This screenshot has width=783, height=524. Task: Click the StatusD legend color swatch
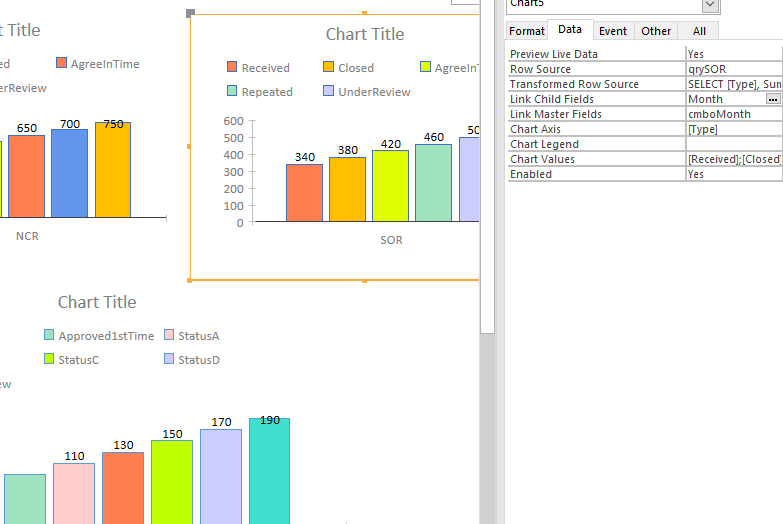[x=169, y=358]
